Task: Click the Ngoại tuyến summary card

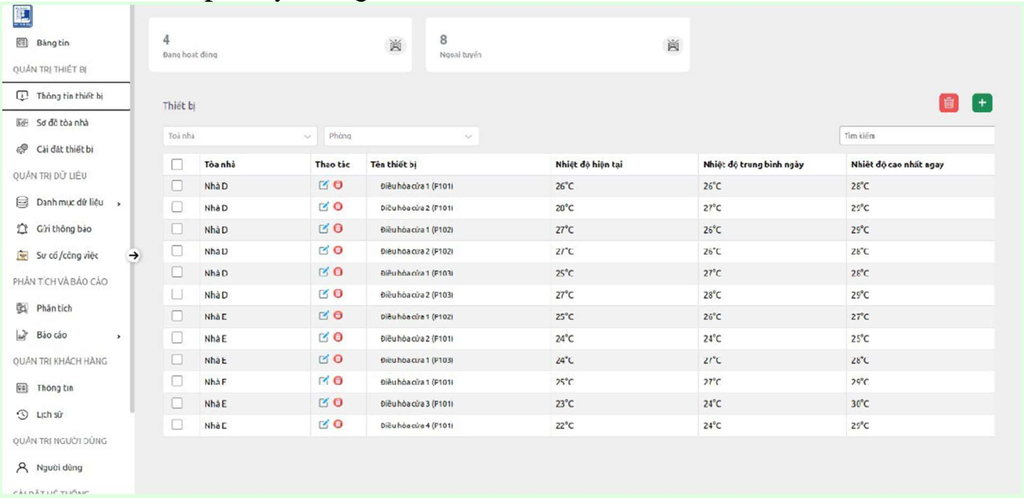Action: 558,44
